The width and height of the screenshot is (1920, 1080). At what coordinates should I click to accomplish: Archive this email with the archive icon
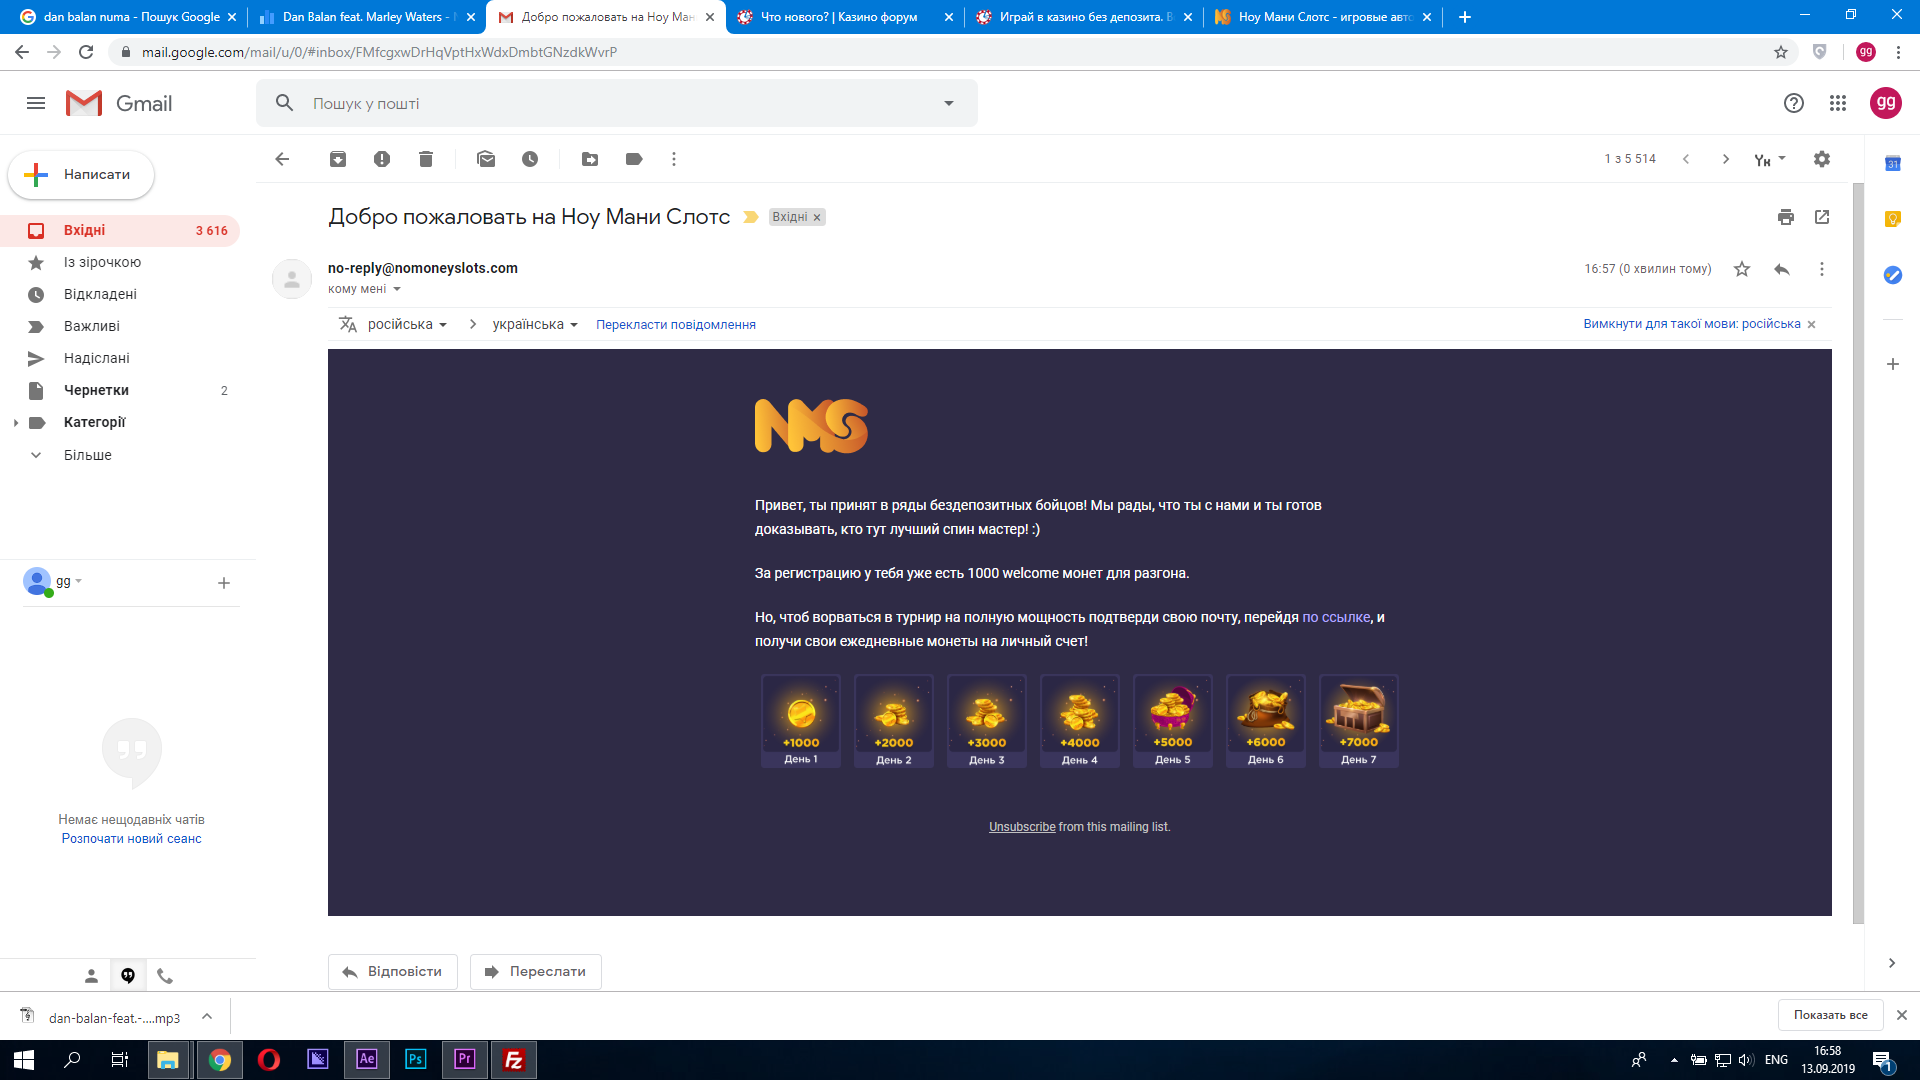[338, 159]
